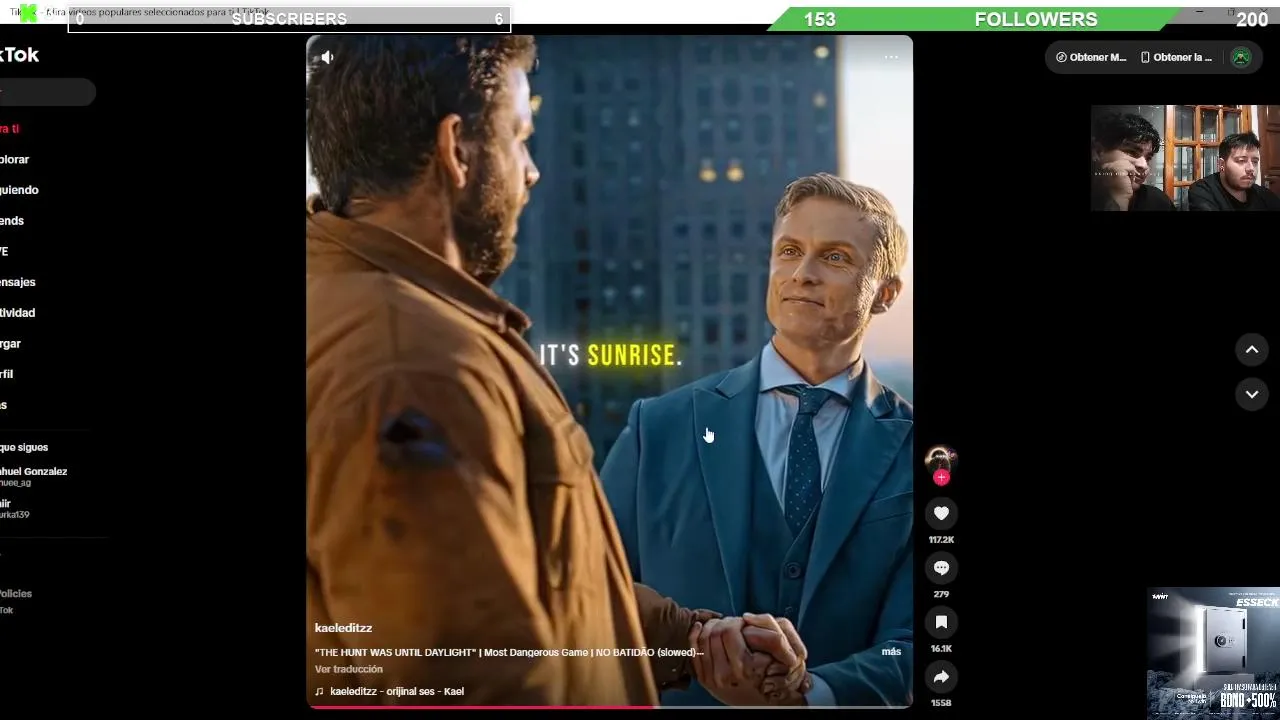Screen dimensions: 1280x720
Task: Click Ver traducción under the caption
Action: [349, 669]
